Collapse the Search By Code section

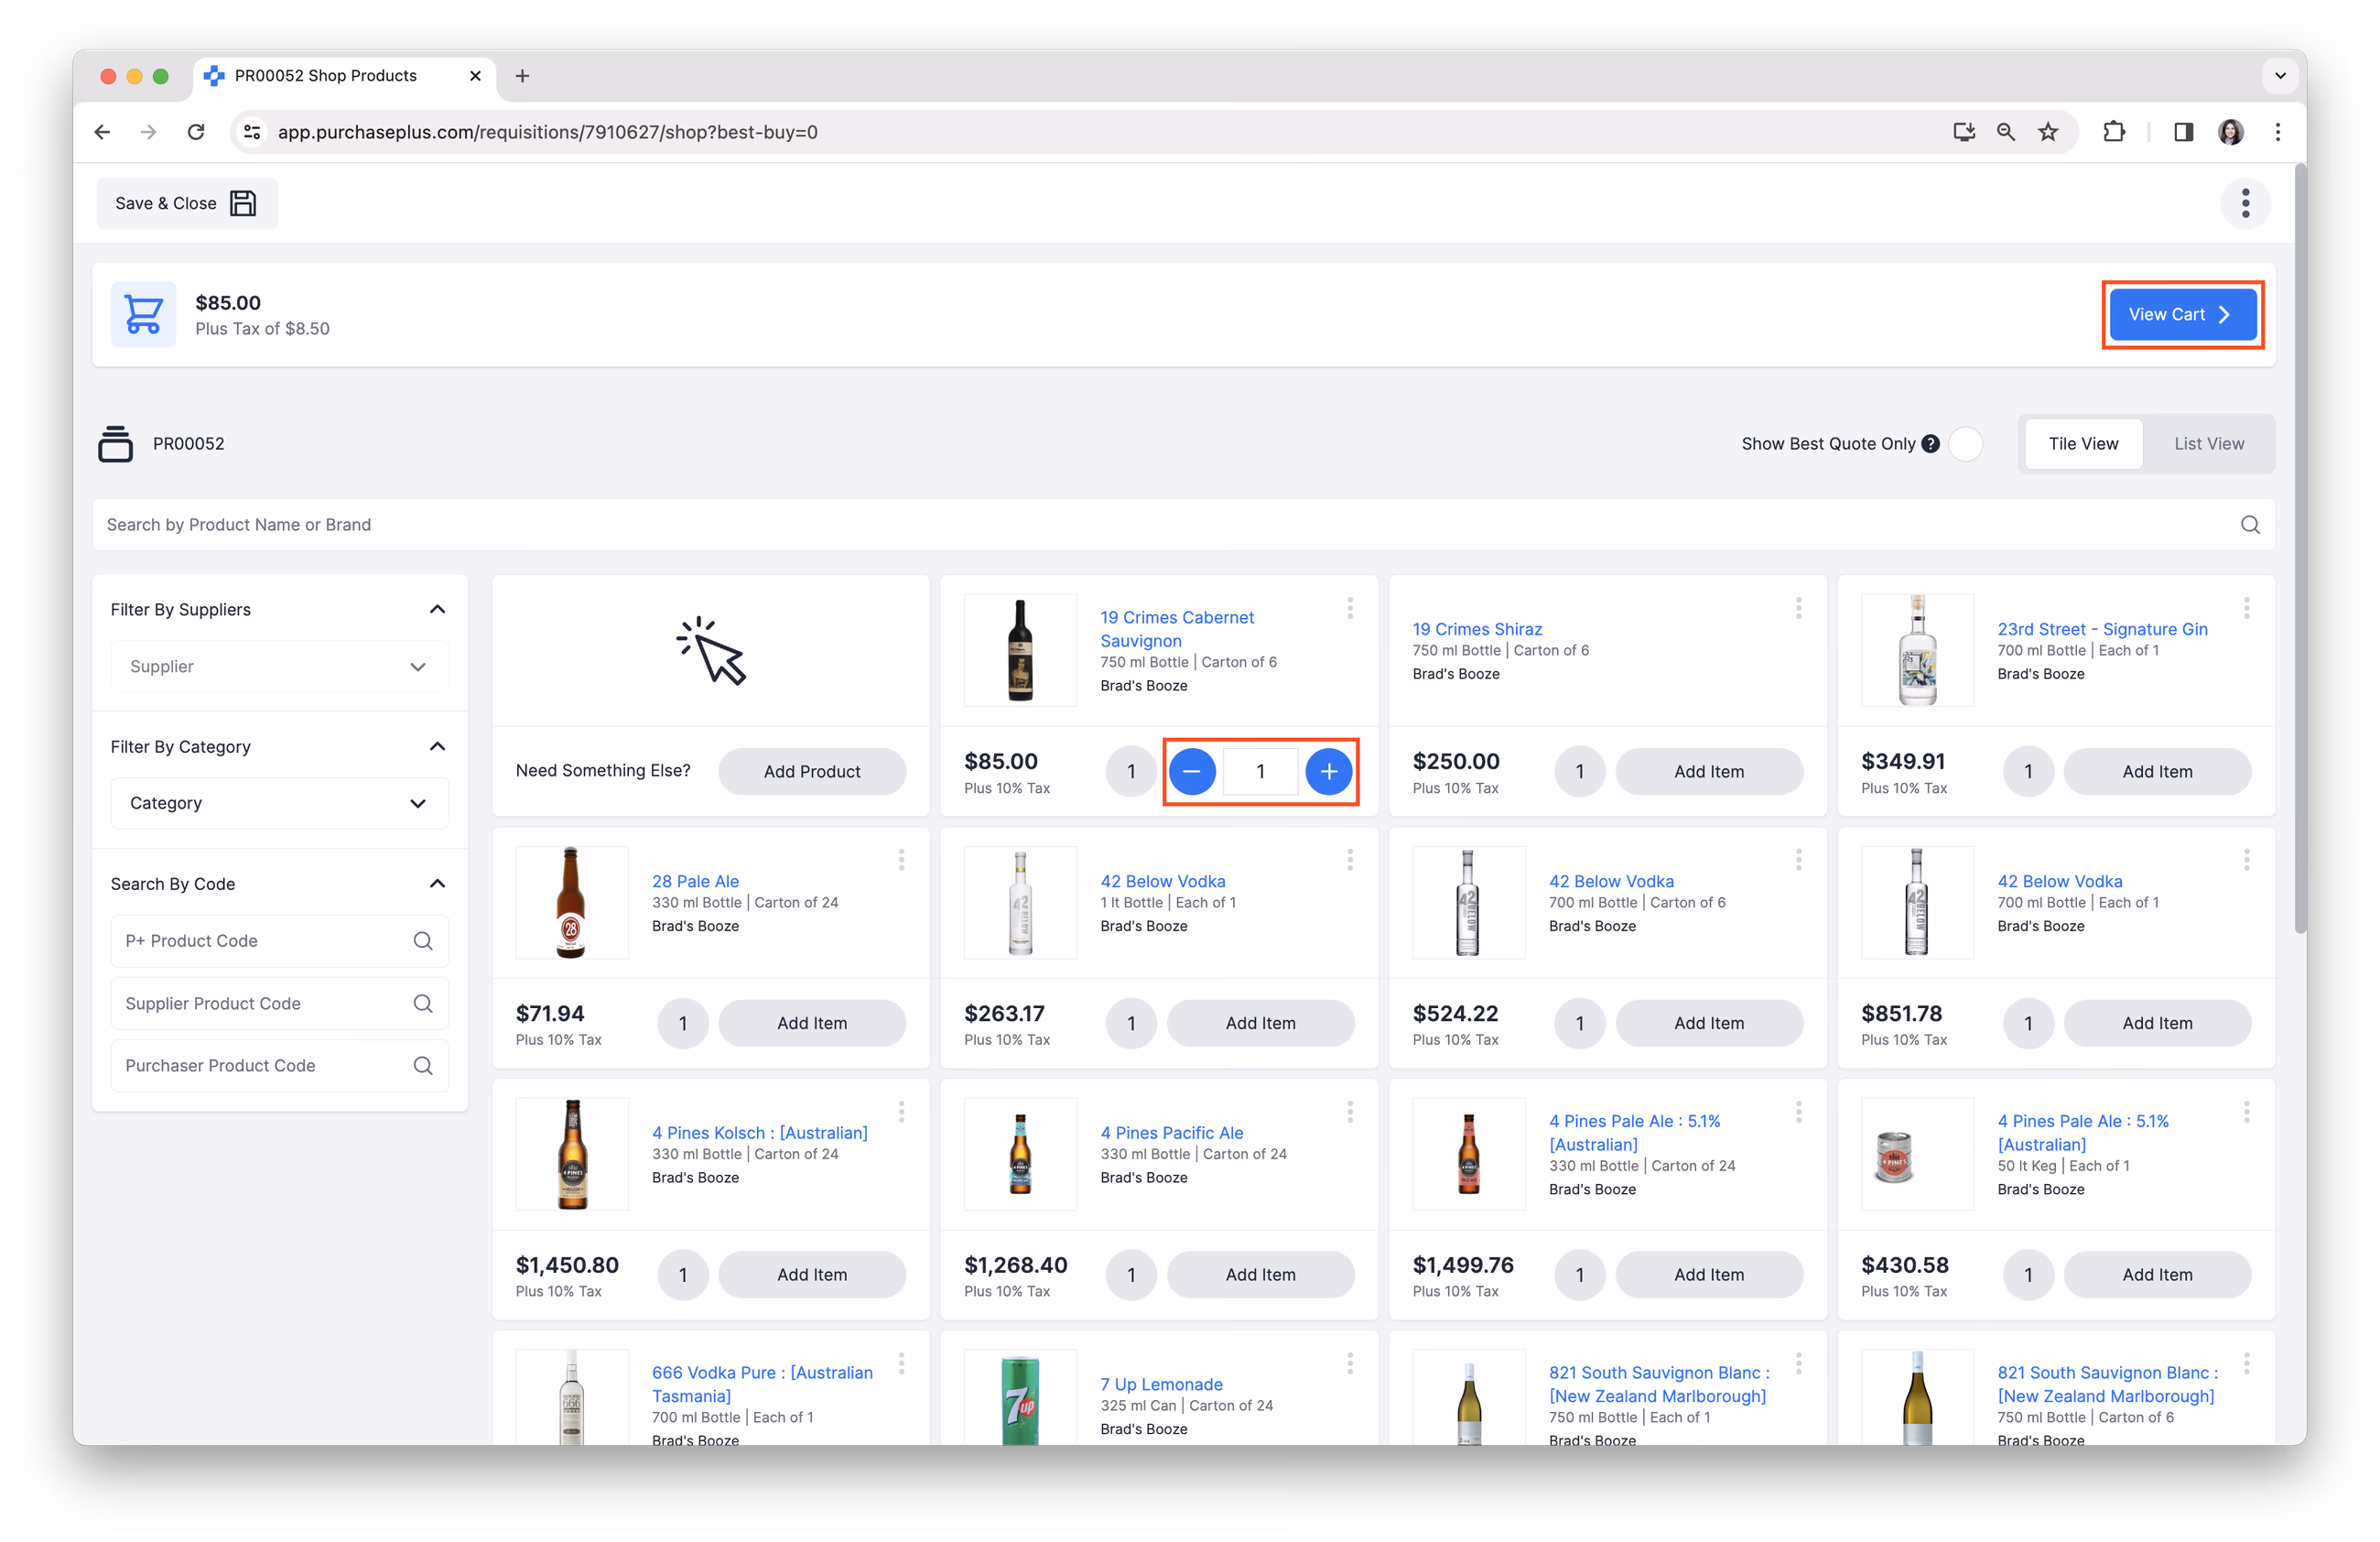pos(437,883)
